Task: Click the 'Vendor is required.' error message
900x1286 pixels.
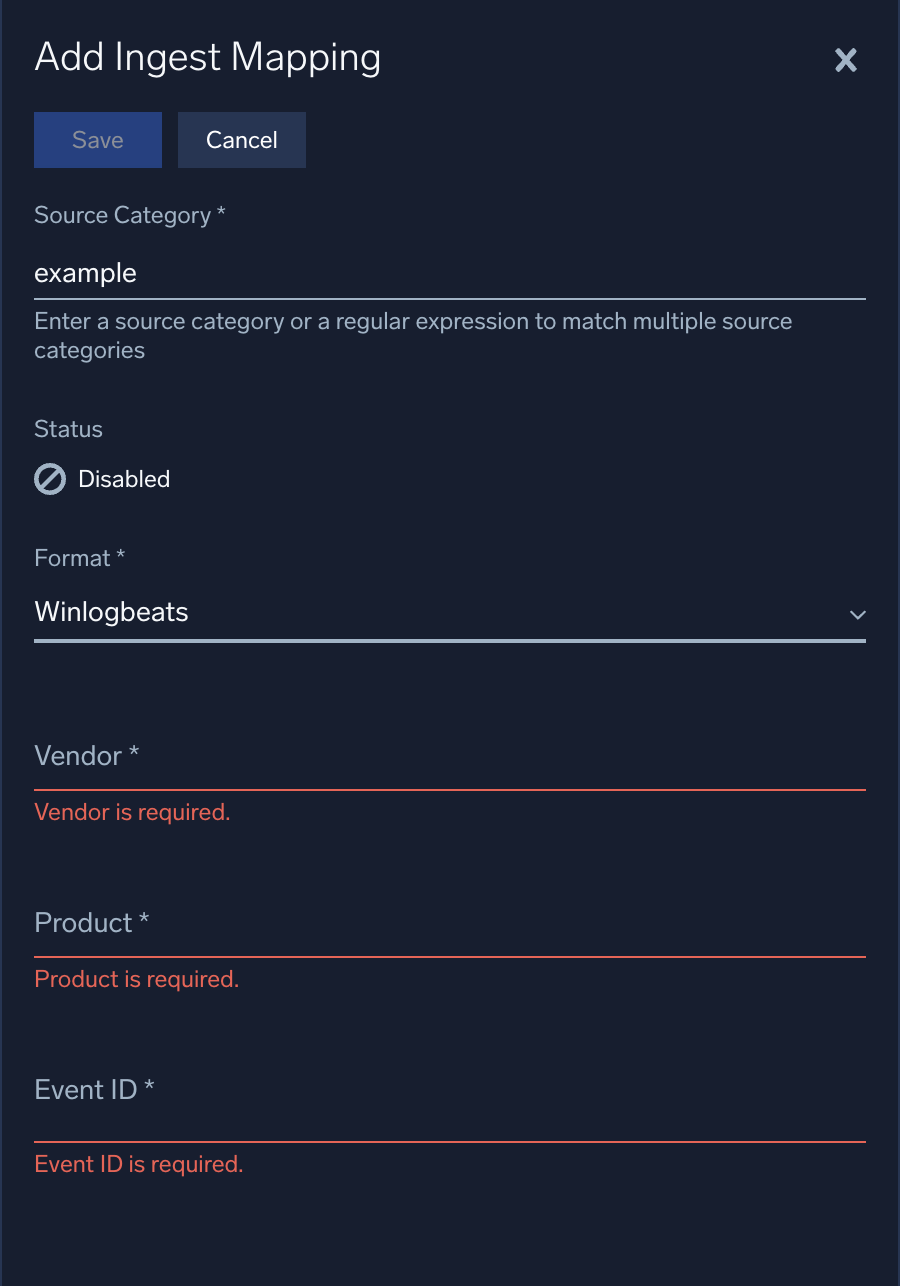Action: tap(132, 812)
